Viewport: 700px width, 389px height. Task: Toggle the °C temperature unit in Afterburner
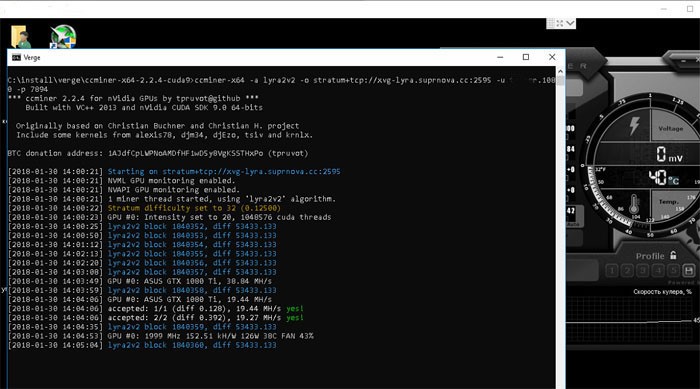[x=674, y=180]
